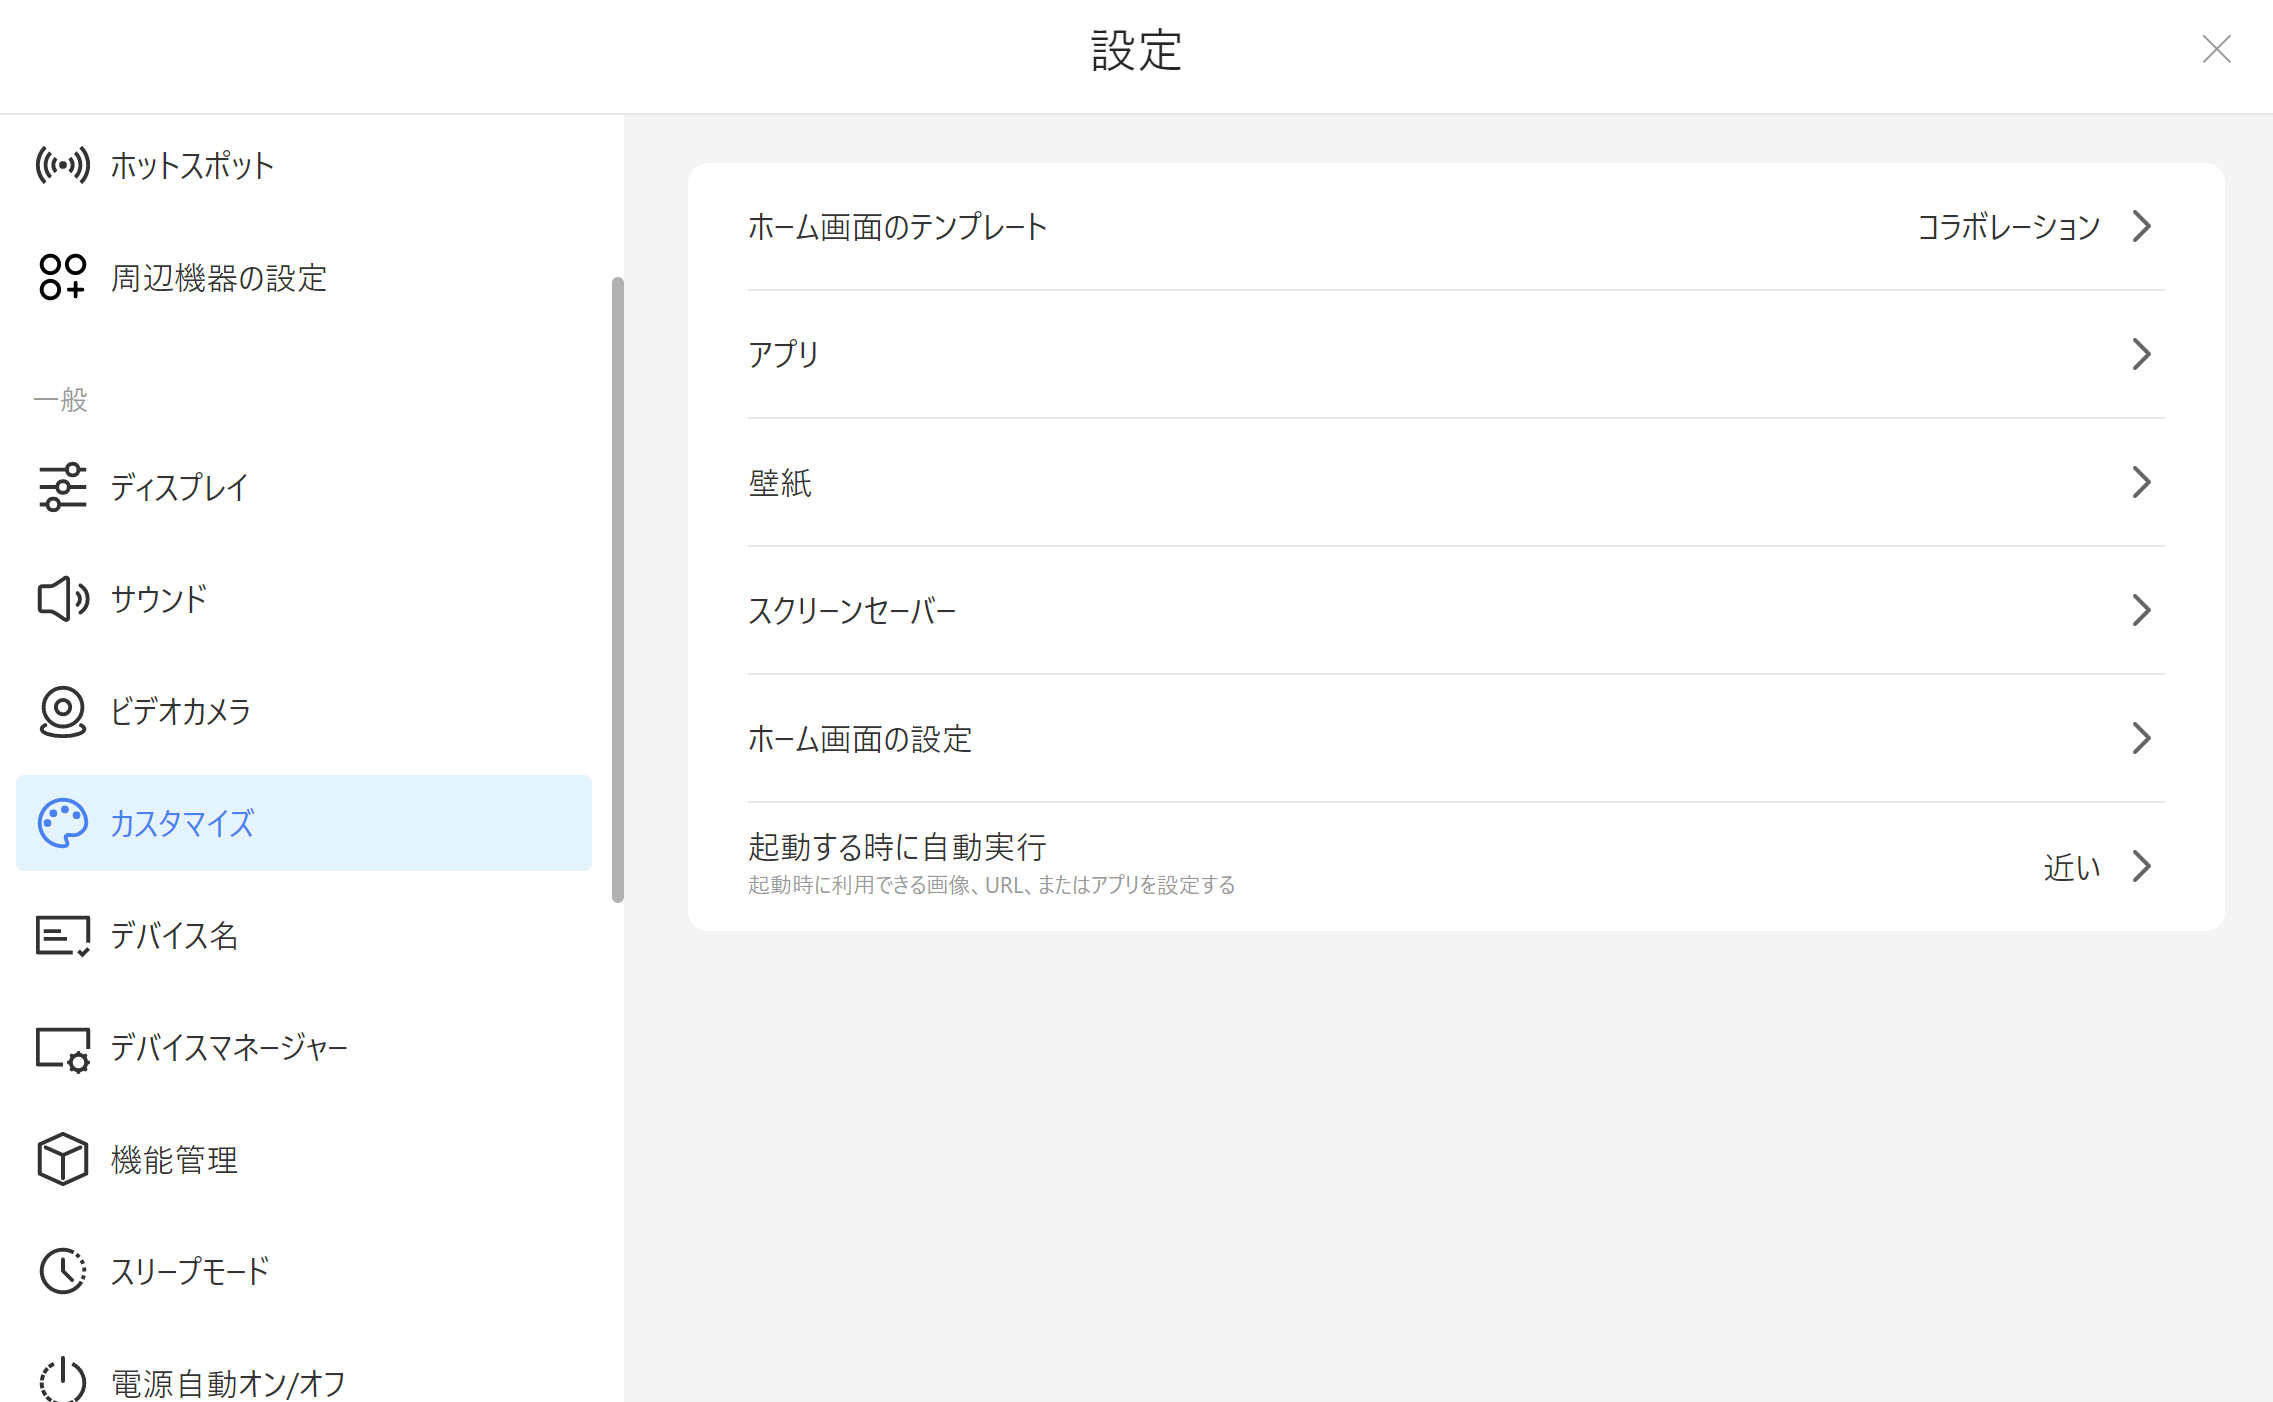
Task: Click the Sound (サウンド) speaker icon
Action: [x=62, y=599]
